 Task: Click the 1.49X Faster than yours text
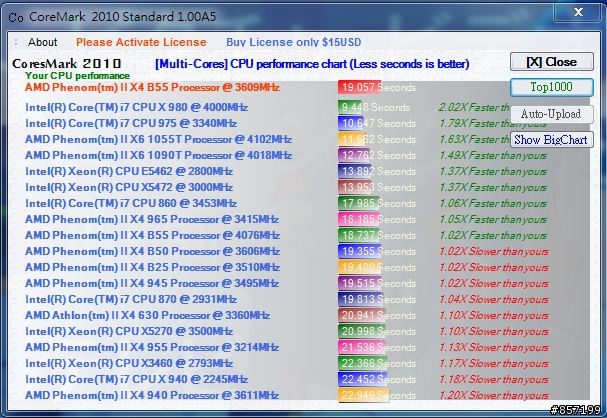click(x=493, y=156)
